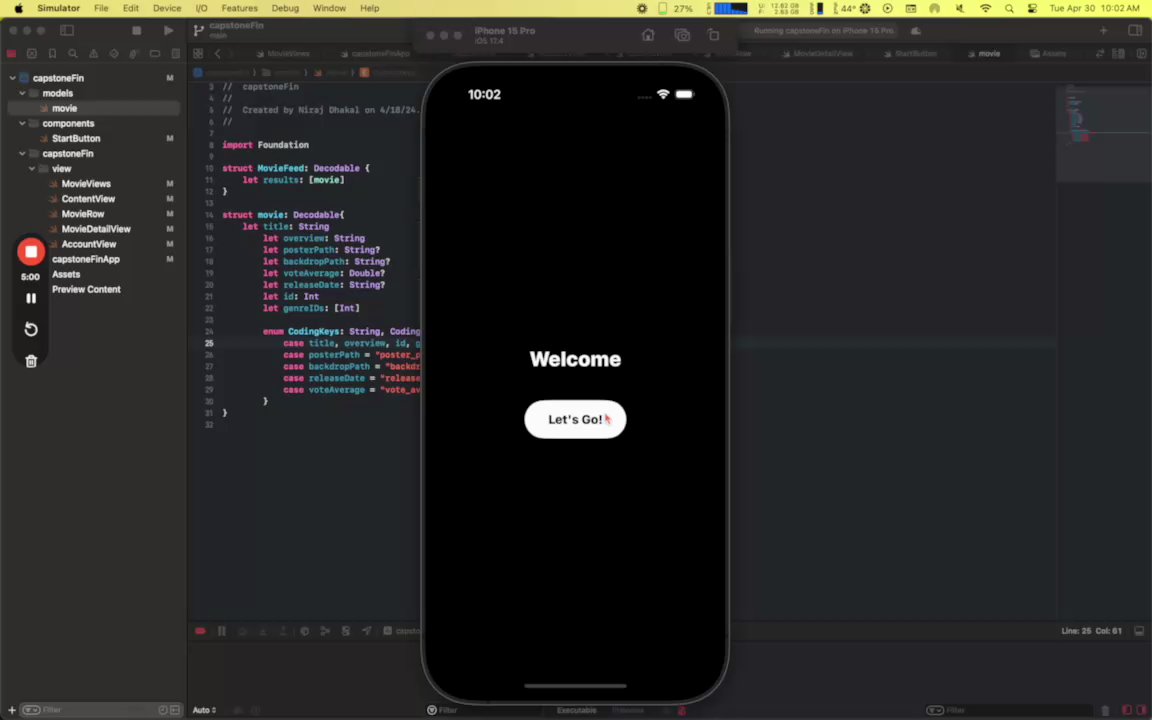
Task: Open the I/O menu
Action: (x=201, y=8)
